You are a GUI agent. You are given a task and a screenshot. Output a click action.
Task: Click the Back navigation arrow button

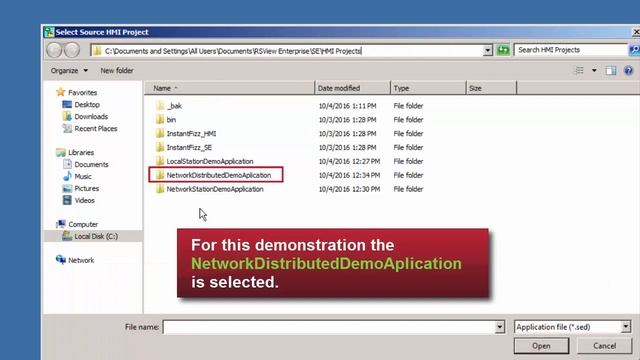coord(54,50)
